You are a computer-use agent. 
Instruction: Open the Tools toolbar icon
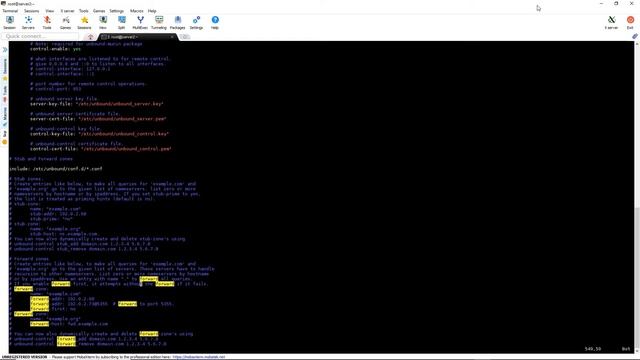coord(47,22)
